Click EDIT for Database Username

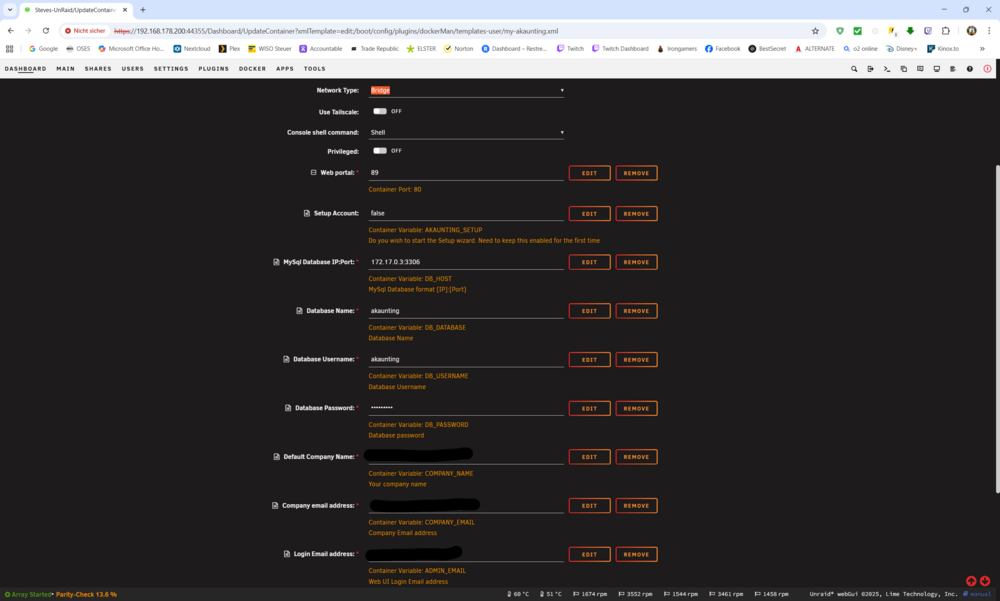[x=589, y=360]
